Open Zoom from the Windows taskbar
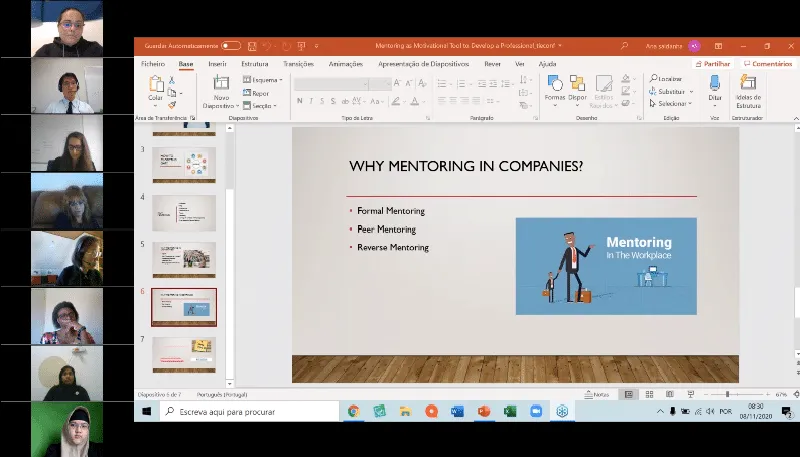Image resolution: width=800 pixels, height=457 pixels. (535, 411)
